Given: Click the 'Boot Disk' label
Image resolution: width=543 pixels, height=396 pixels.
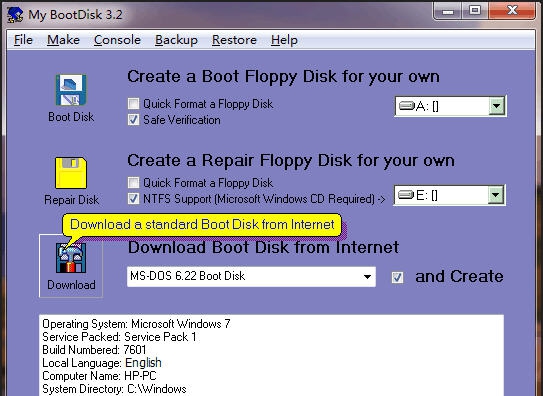Looking at the screenshot, I should click(x=71, y=117).
